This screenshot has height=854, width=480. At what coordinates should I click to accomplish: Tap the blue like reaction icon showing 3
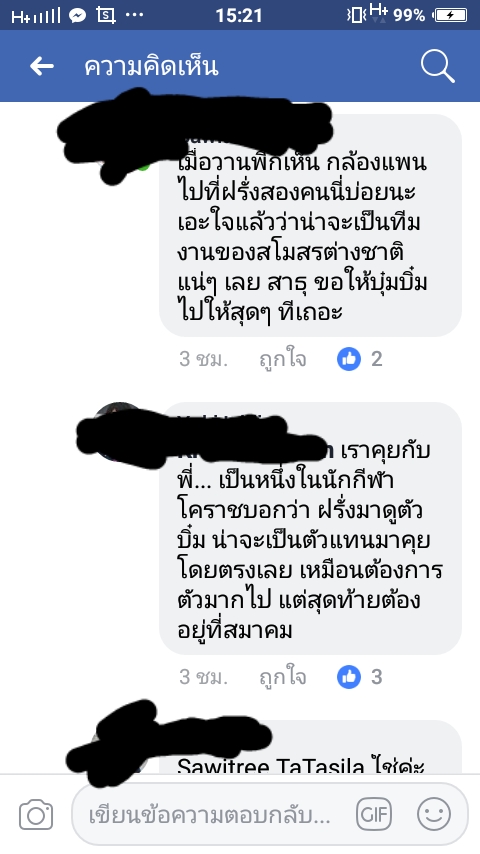[349, 677]
